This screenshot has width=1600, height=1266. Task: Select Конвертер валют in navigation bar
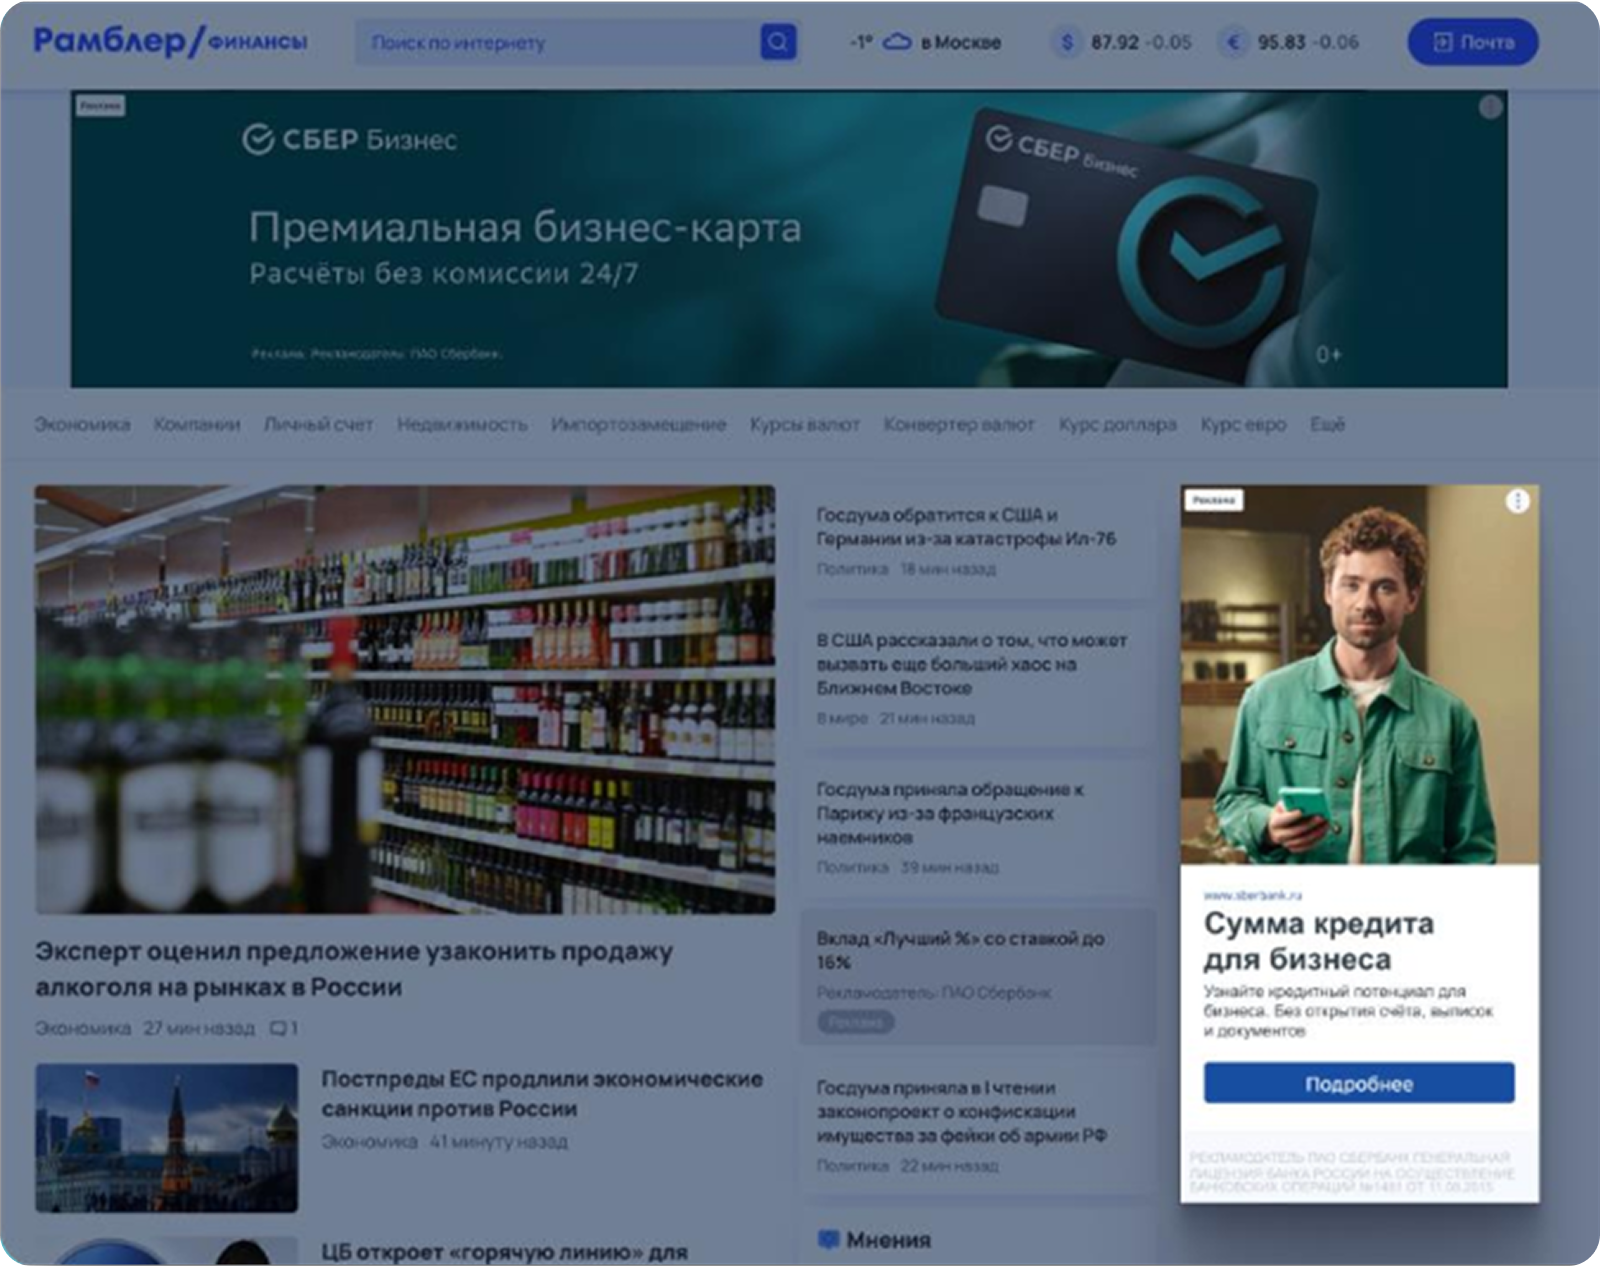[958, 424]
